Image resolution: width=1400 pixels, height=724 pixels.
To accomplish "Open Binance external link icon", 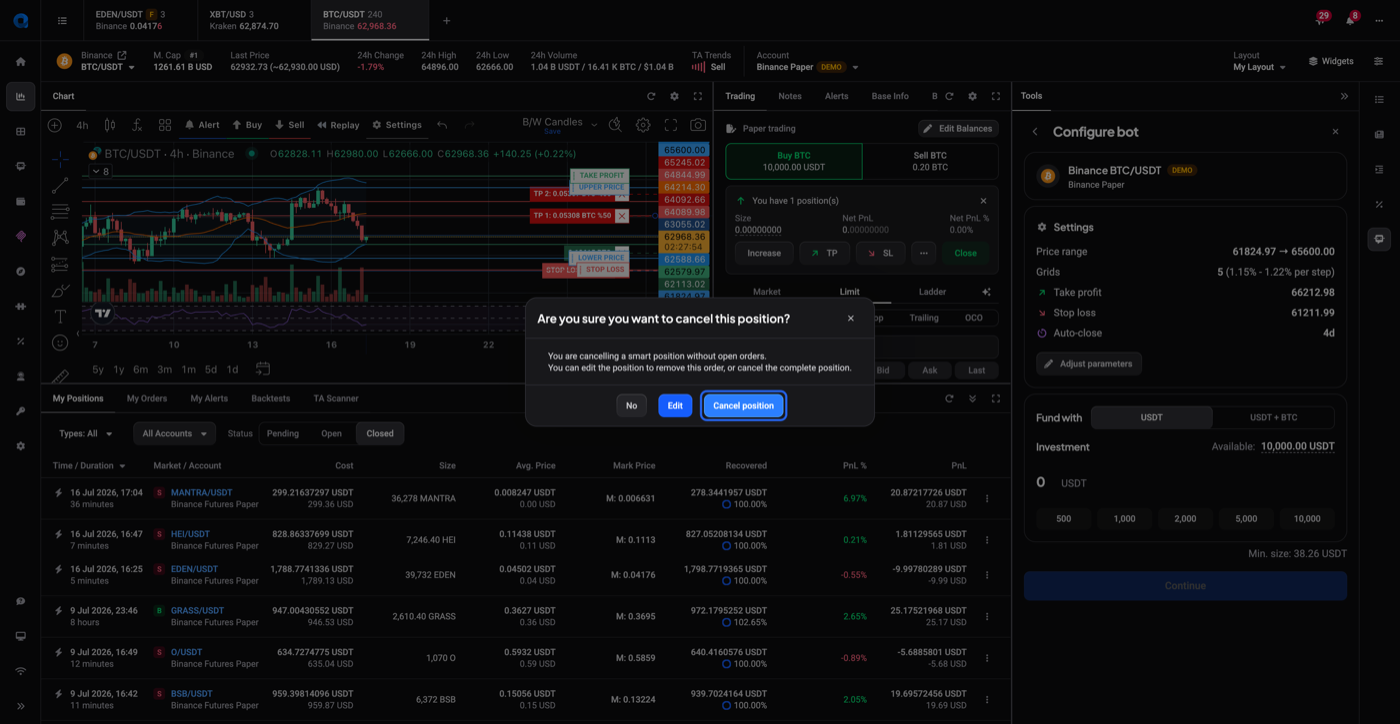I will [122, 55].
